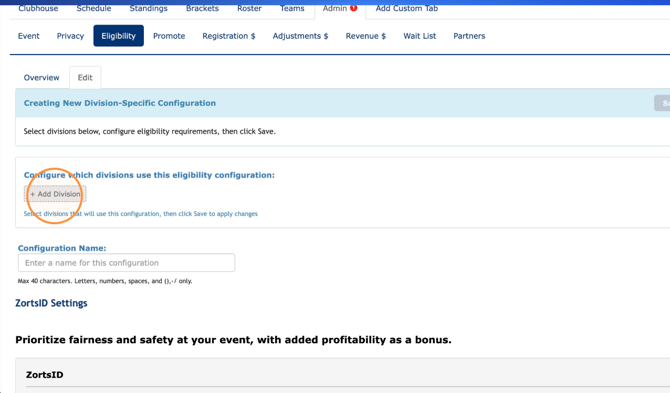Open the Partners section

469,36
